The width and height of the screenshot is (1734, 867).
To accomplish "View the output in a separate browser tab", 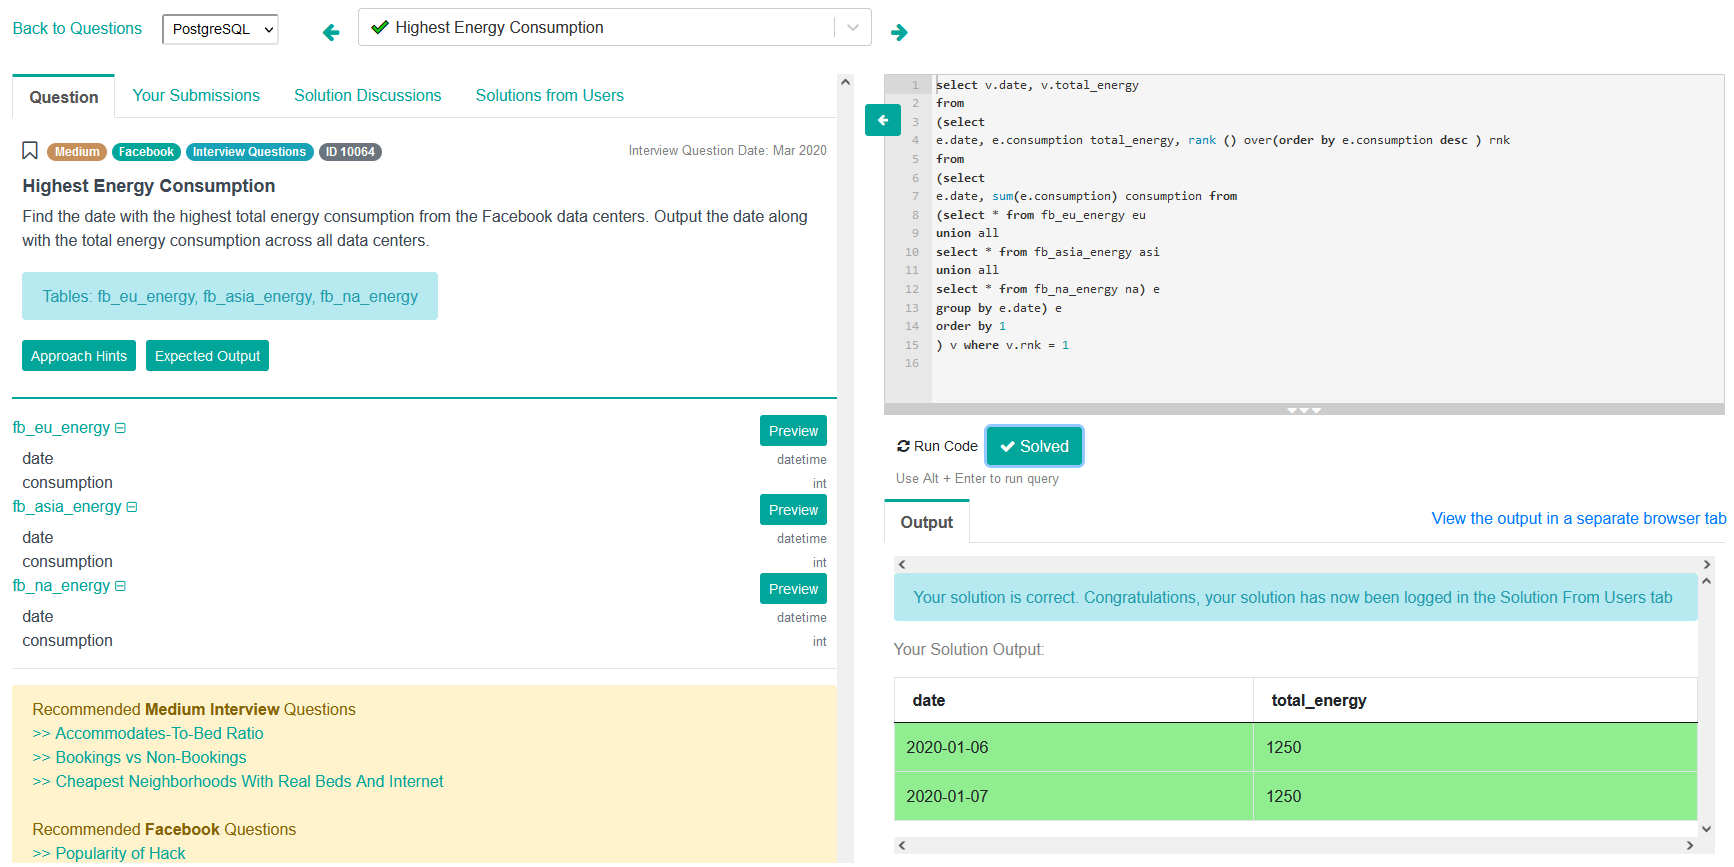I will pyautogui.click(x=1578, y=518).
